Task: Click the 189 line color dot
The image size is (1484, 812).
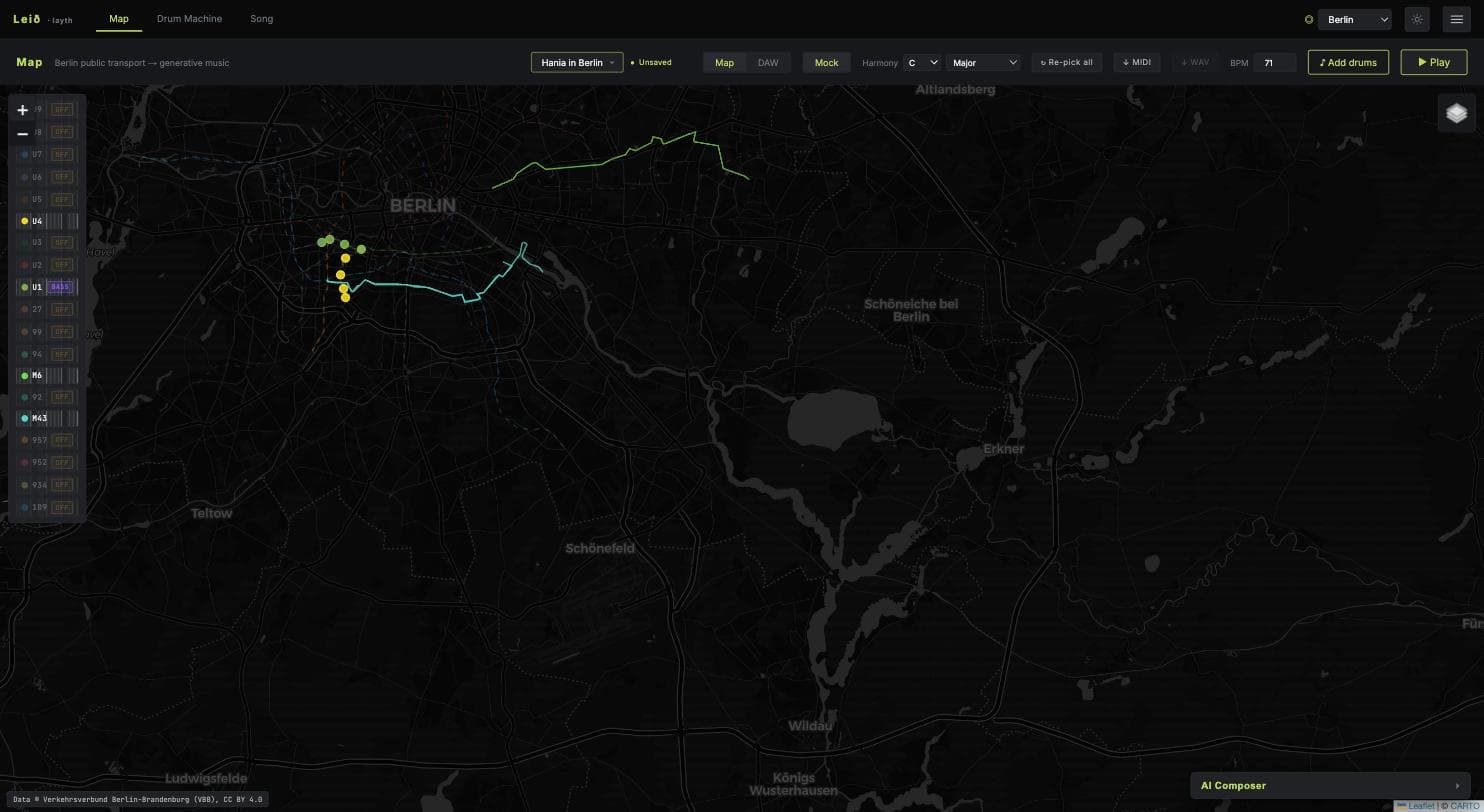Action: coord(25,507)
